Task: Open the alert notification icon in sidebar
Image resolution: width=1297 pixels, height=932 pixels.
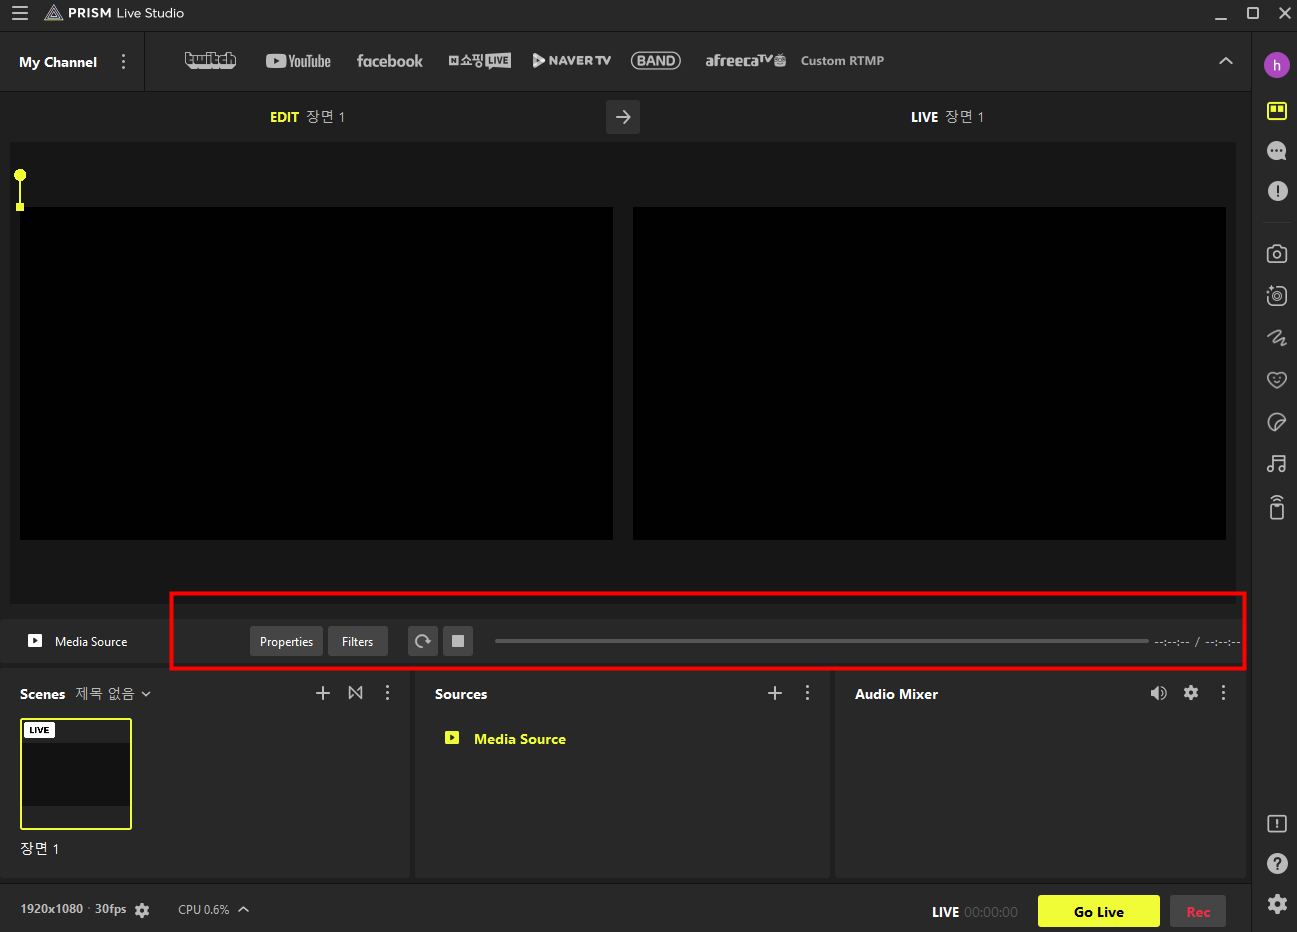Action: click(x=1277, y=191)
